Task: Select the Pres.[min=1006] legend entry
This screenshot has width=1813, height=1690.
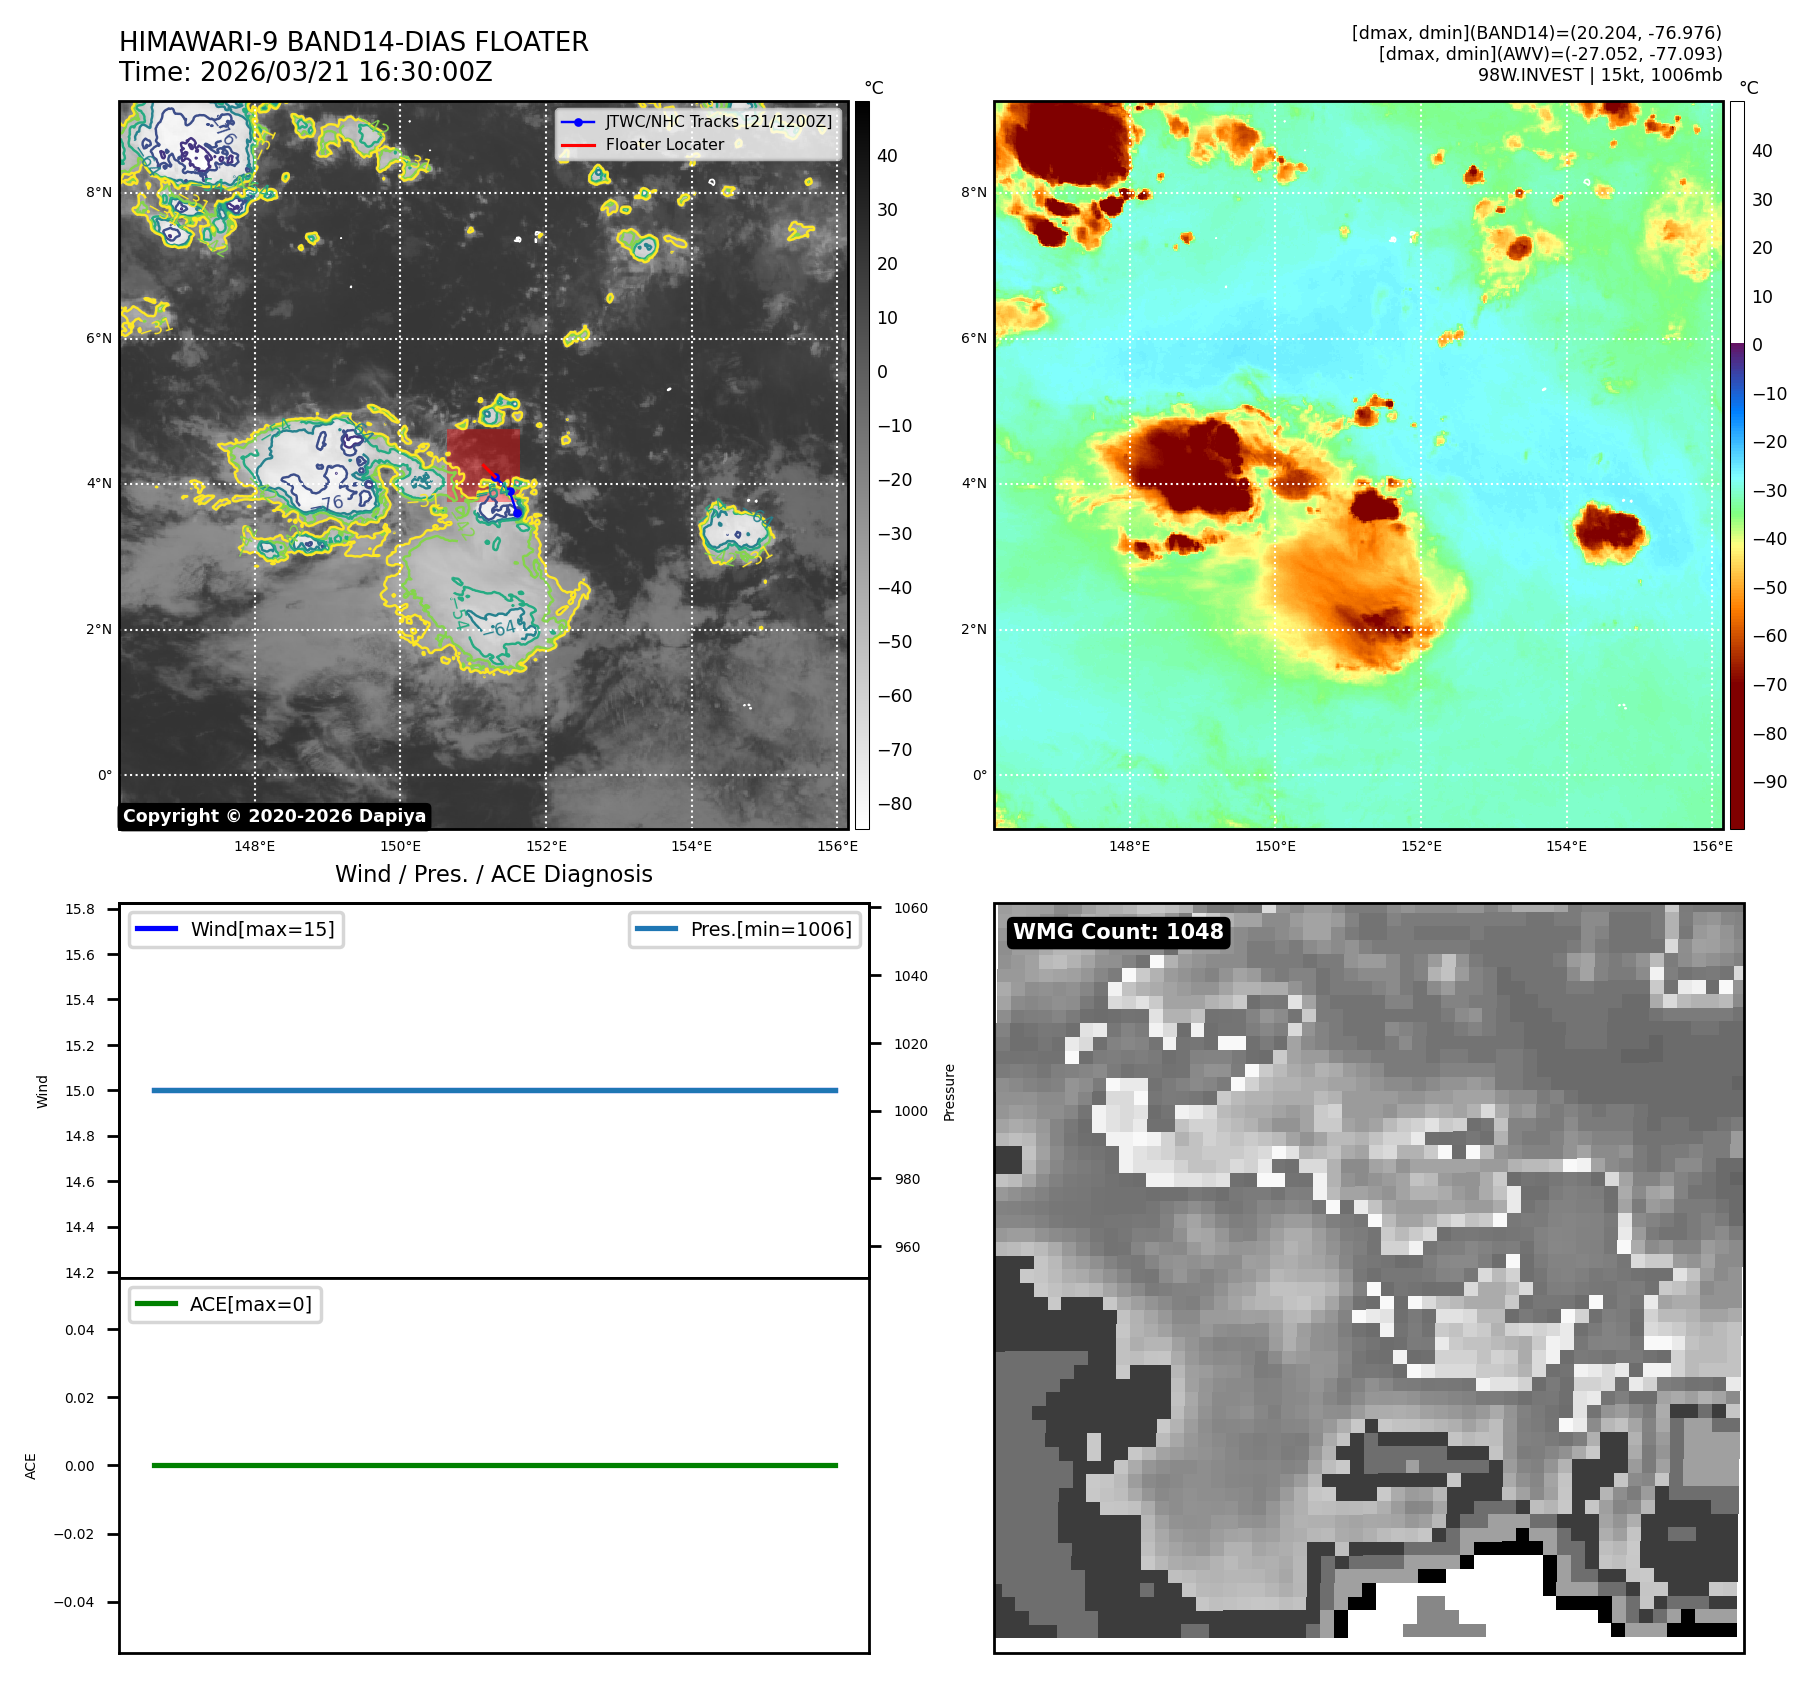Action: pos(770,929)
